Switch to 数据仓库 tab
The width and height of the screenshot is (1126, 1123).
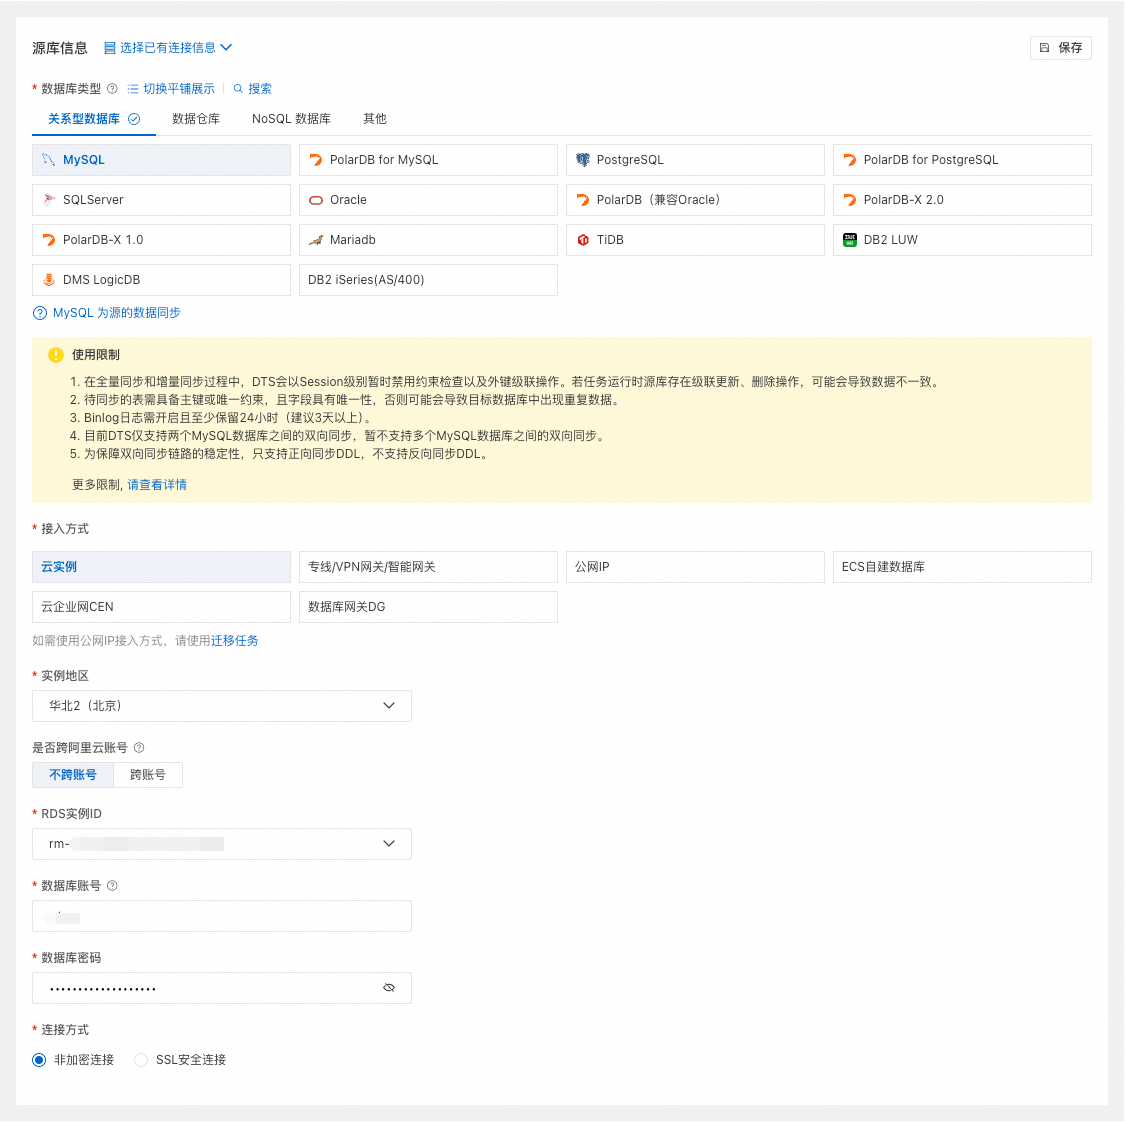(196, 119)
